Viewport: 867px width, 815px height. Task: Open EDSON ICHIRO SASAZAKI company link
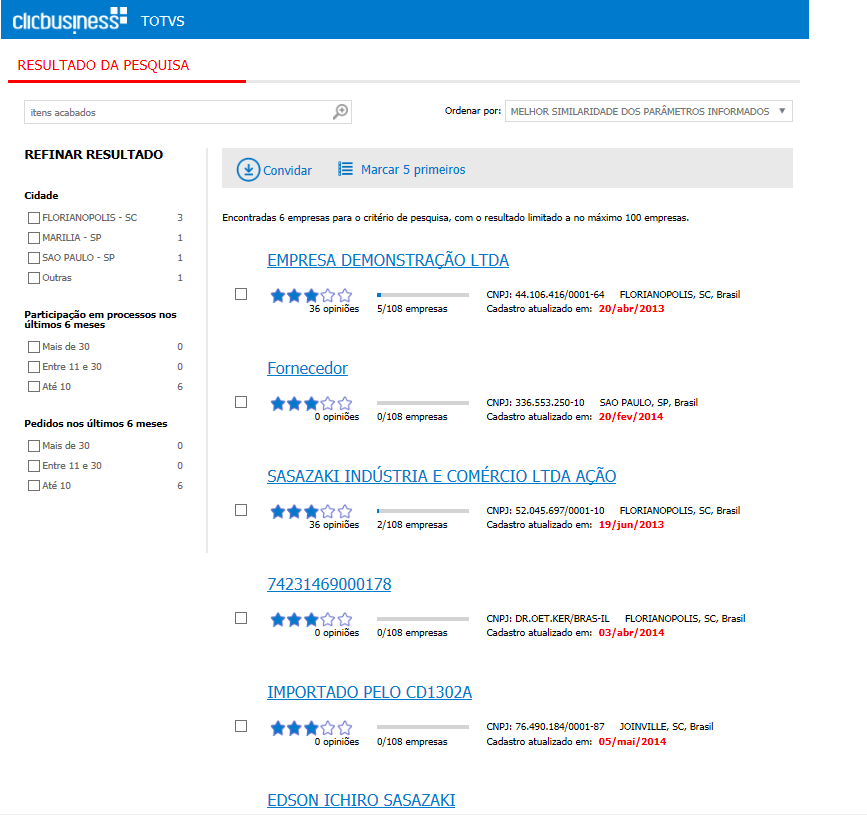tap(361, 800)
